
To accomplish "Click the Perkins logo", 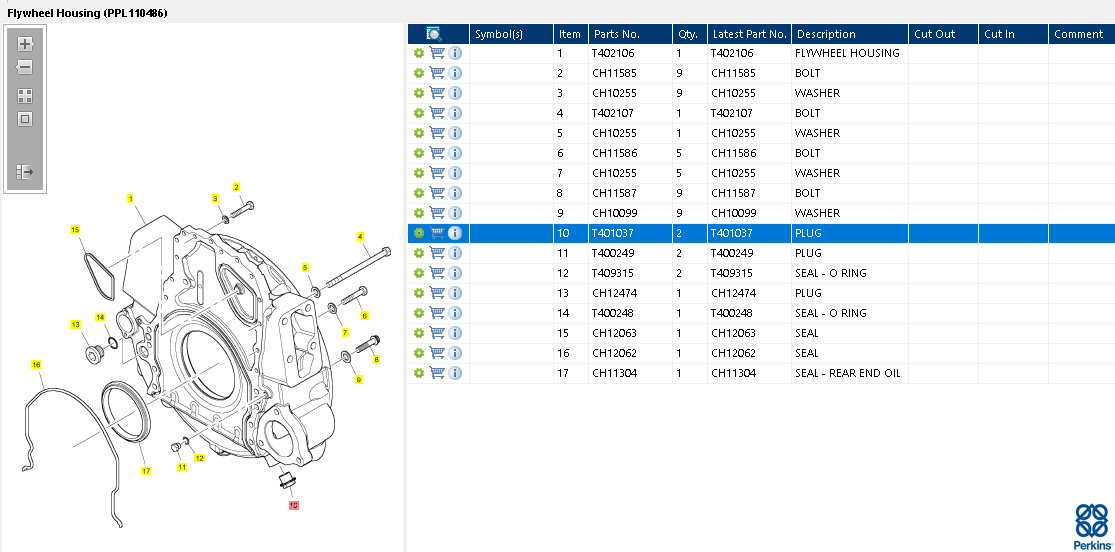I will [x=1091, y=525].
